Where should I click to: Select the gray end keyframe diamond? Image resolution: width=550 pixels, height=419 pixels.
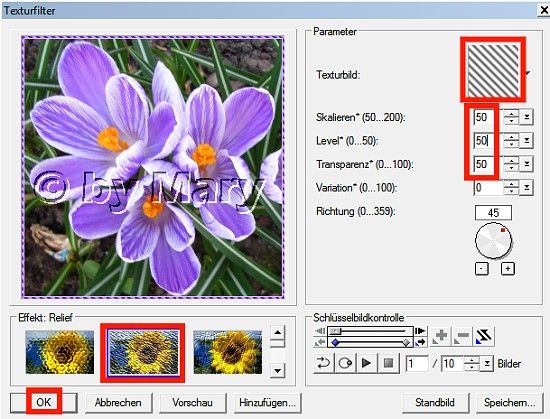[x=406, y=342]
